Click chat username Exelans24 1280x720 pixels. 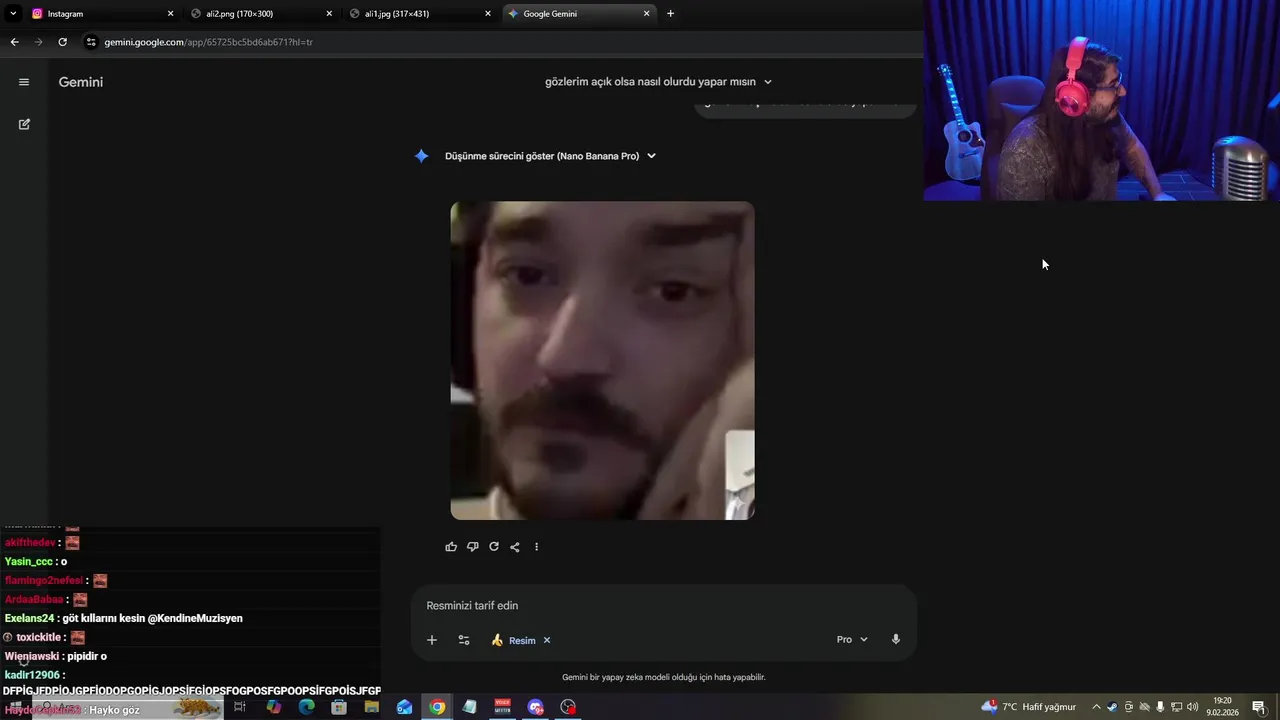(x=29, y=618)
